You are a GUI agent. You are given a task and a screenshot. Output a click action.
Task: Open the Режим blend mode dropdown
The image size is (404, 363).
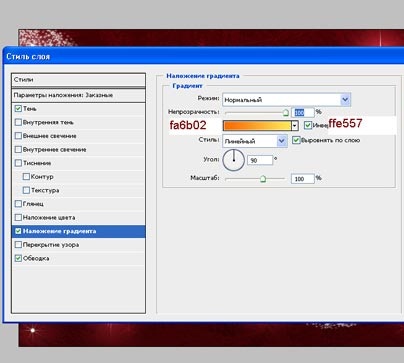pos(345,100)
